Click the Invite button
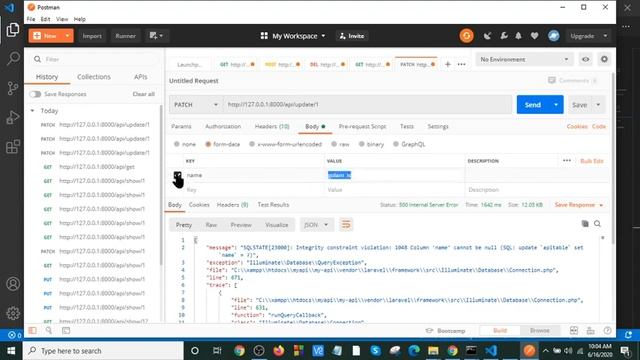 click(x=352, y=36)
